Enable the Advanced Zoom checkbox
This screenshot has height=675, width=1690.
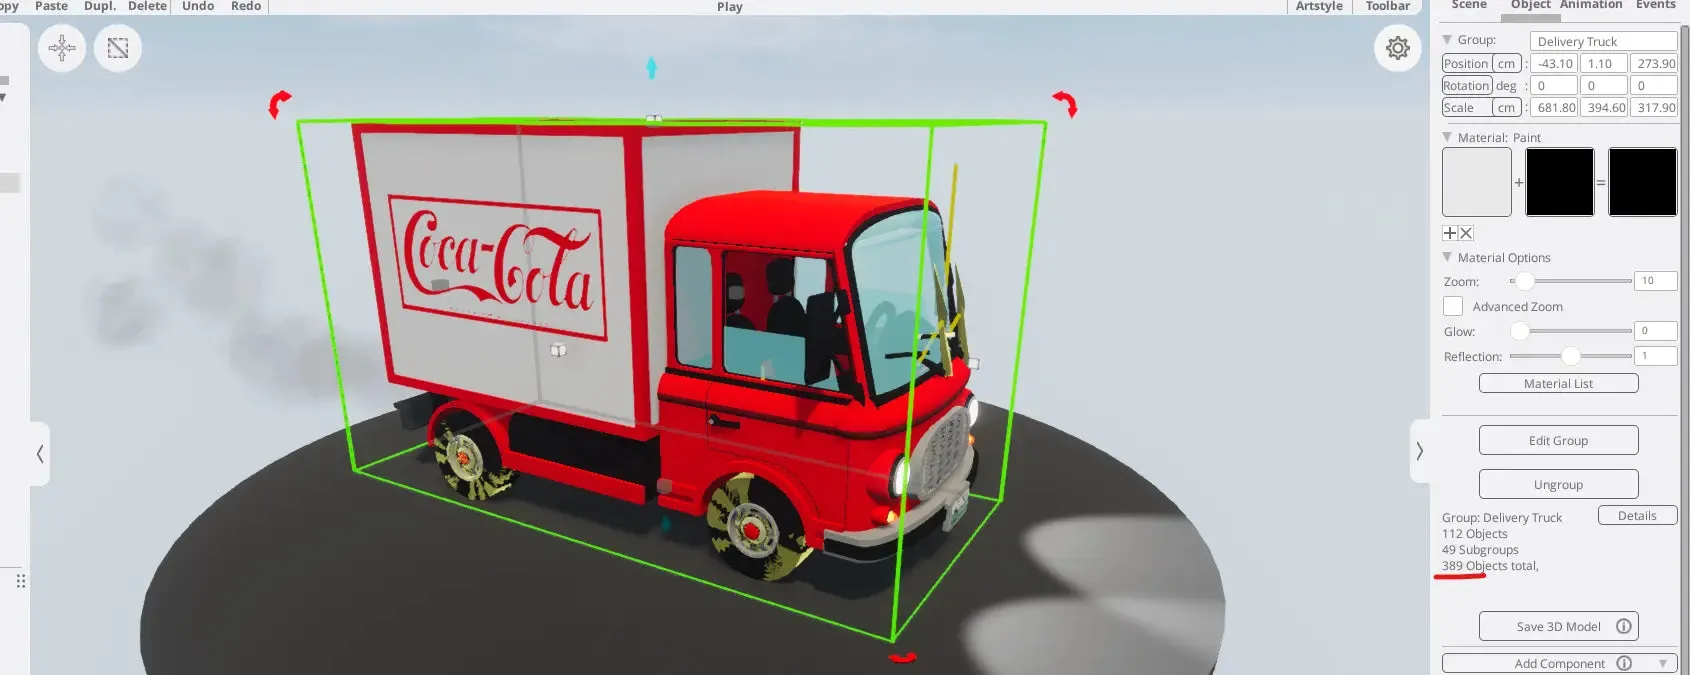1453,306
